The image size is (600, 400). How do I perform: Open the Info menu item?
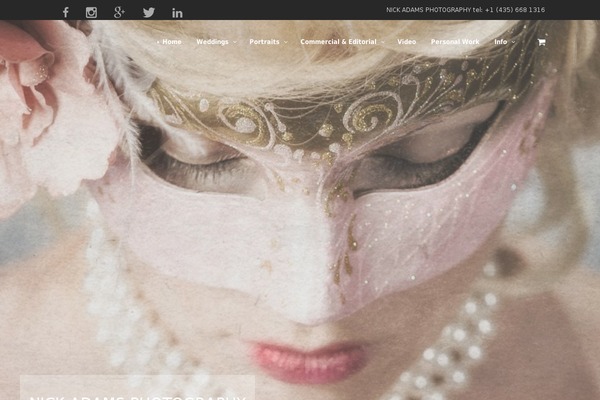coord(501,42)
